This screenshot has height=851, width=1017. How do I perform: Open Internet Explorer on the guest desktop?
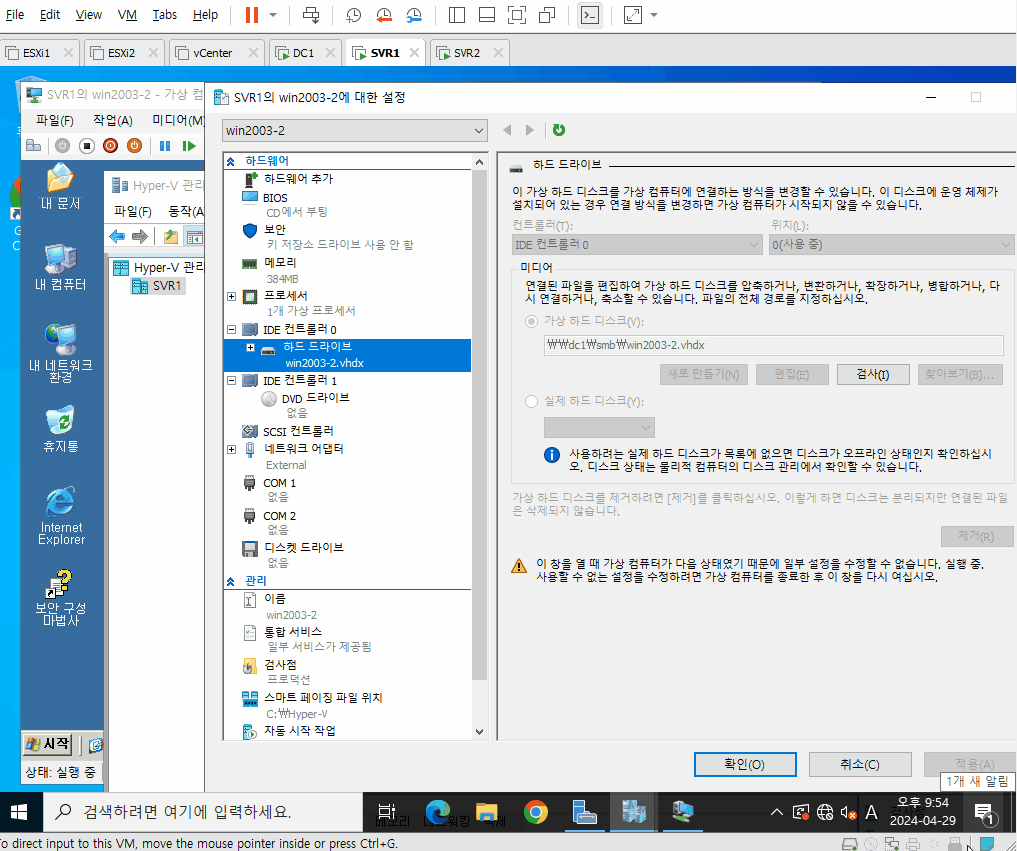(61, 516)
